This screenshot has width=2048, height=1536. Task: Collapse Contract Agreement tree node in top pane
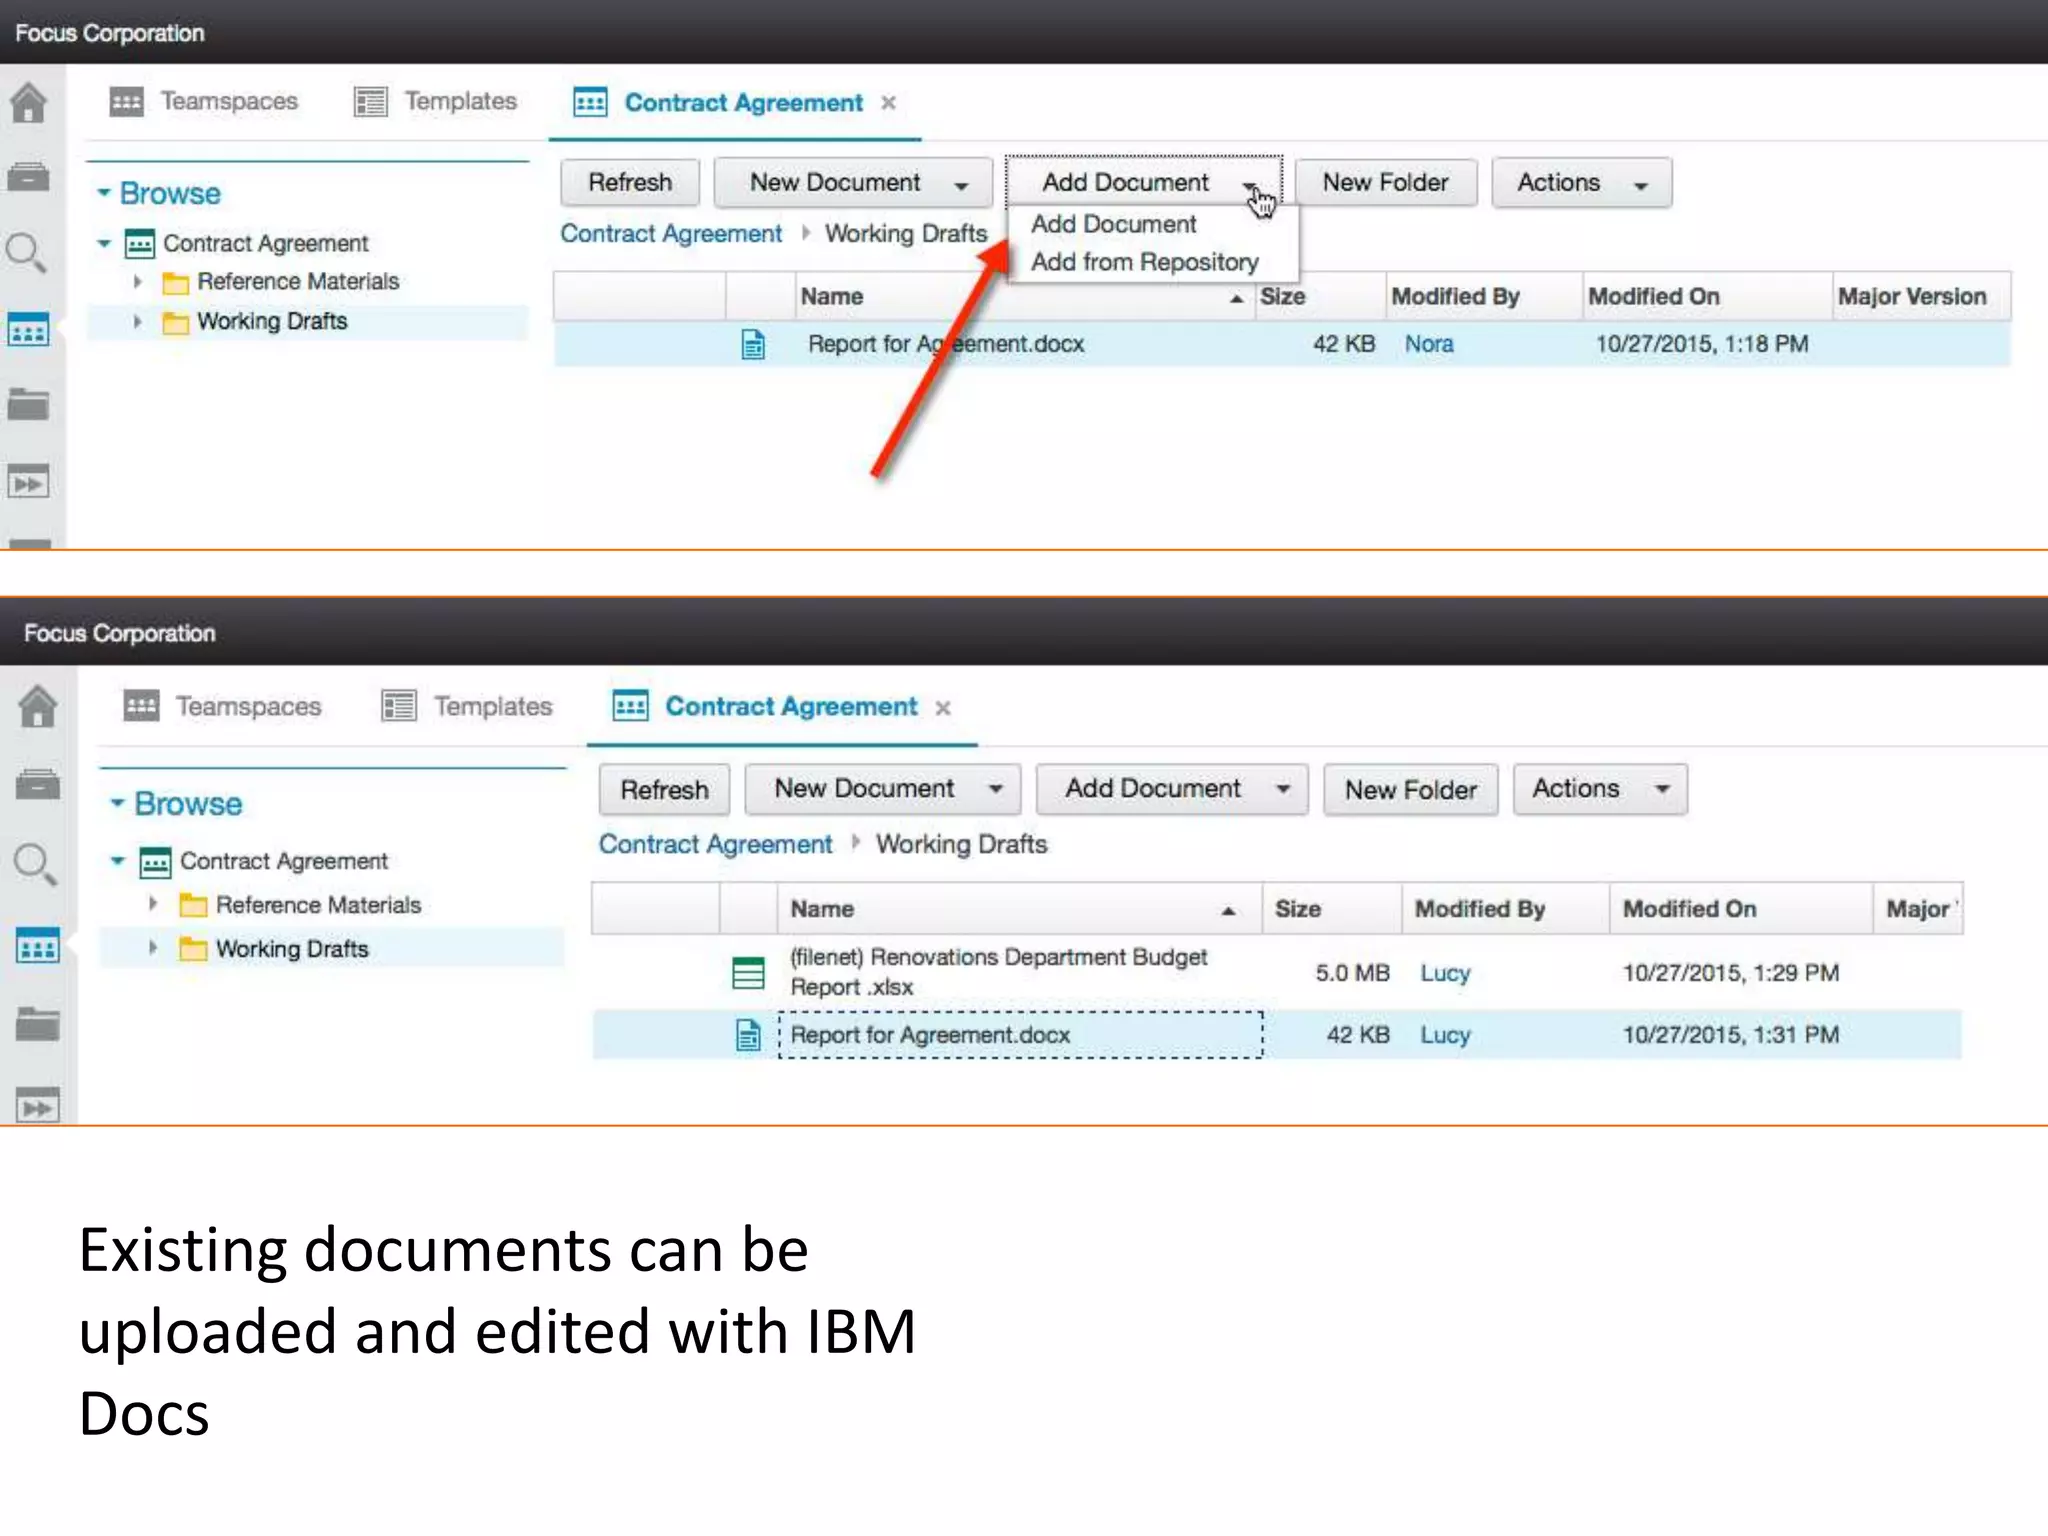104,243
